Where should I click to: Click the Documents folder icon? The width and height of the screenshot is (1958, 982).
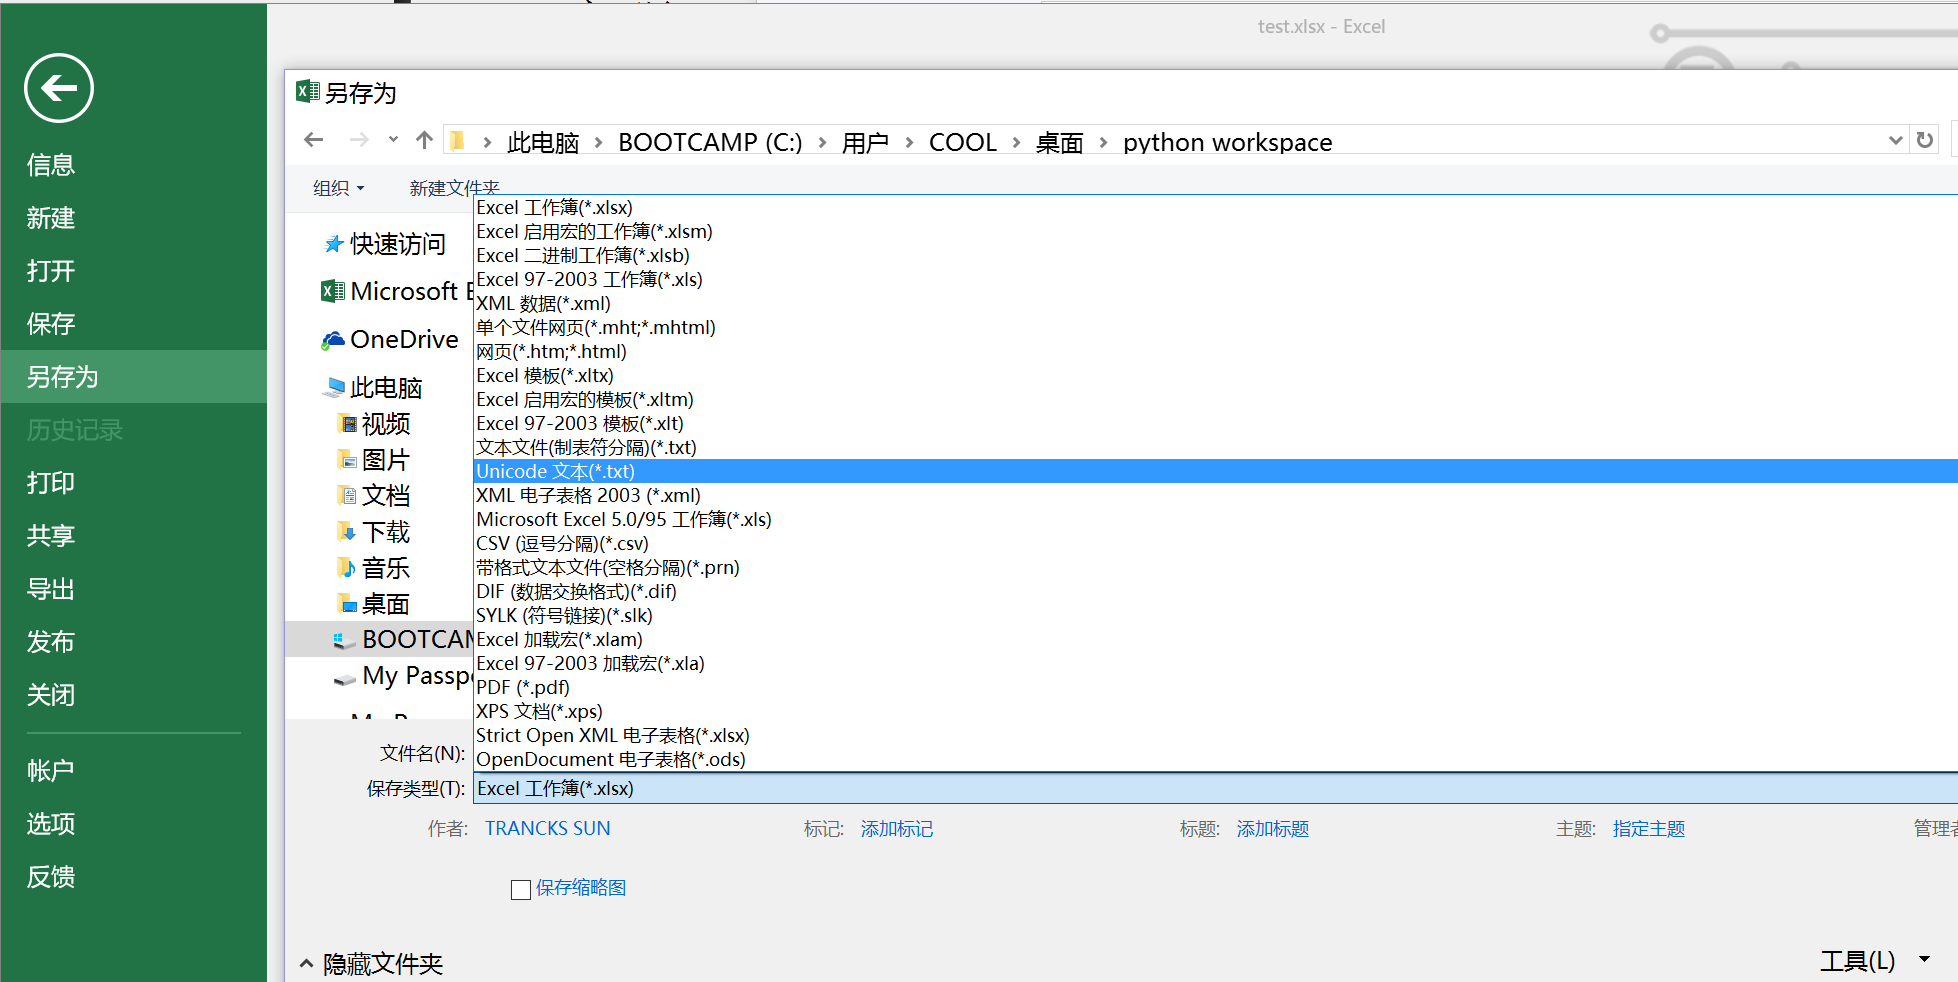pyautogui.click(x=347, y=496)
